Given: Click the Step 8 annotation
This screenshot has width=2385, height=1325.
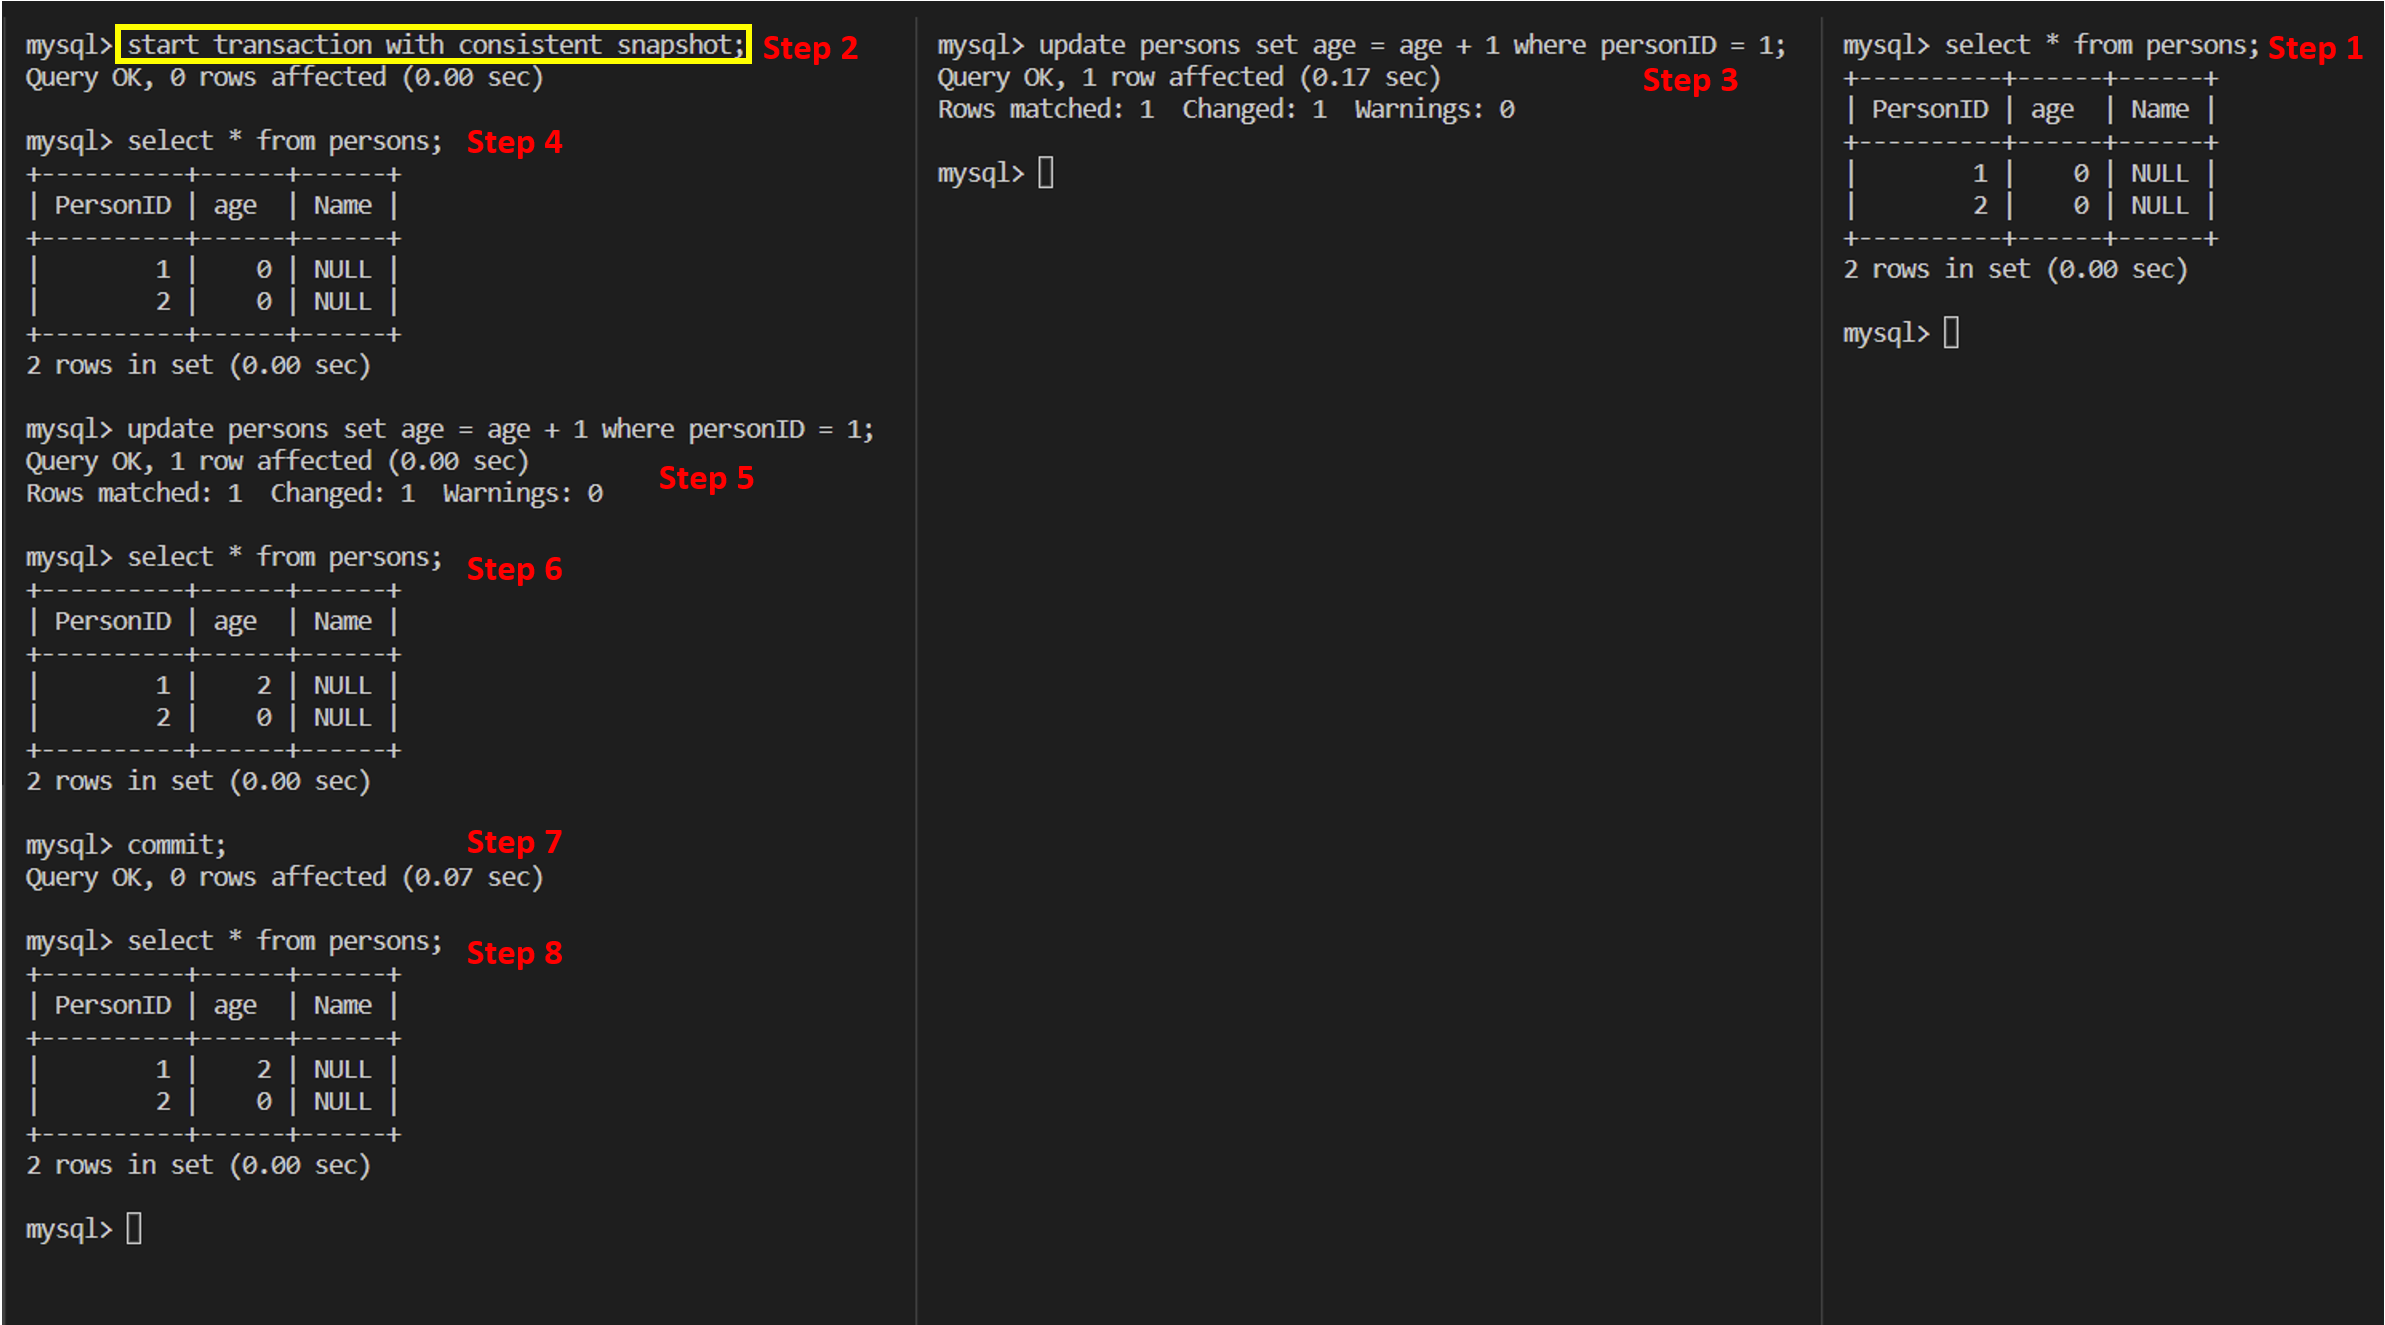Looking at the screenshot, I should click(514, 953).
